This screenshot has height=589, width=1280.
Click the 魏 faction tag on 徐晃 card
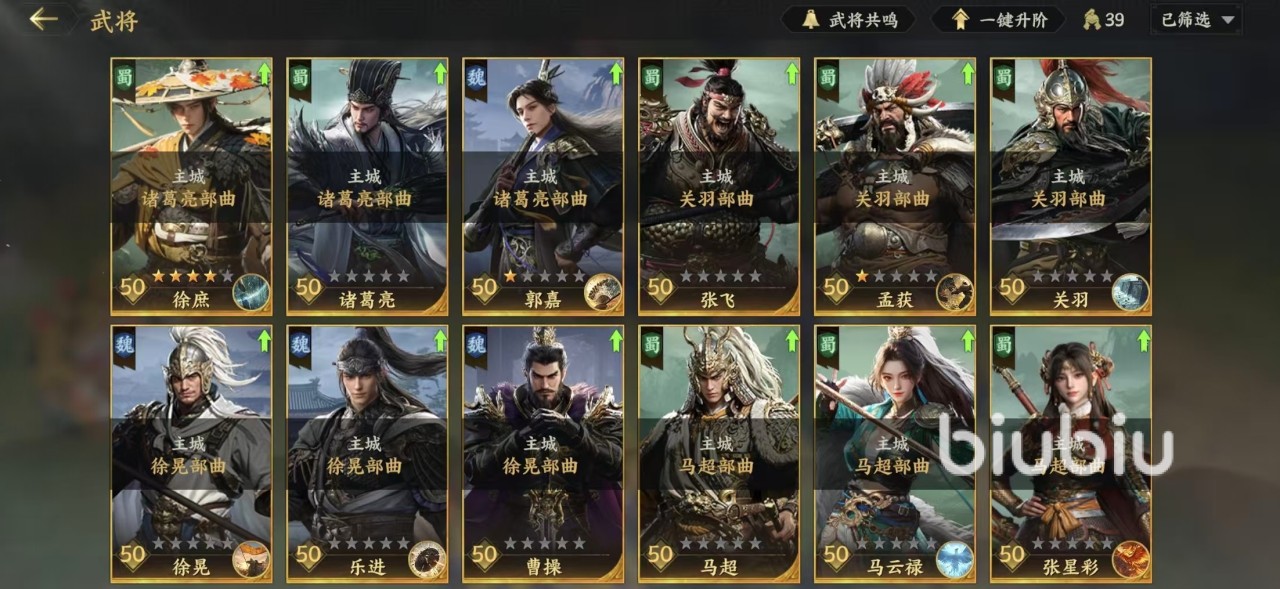point(124,345)
